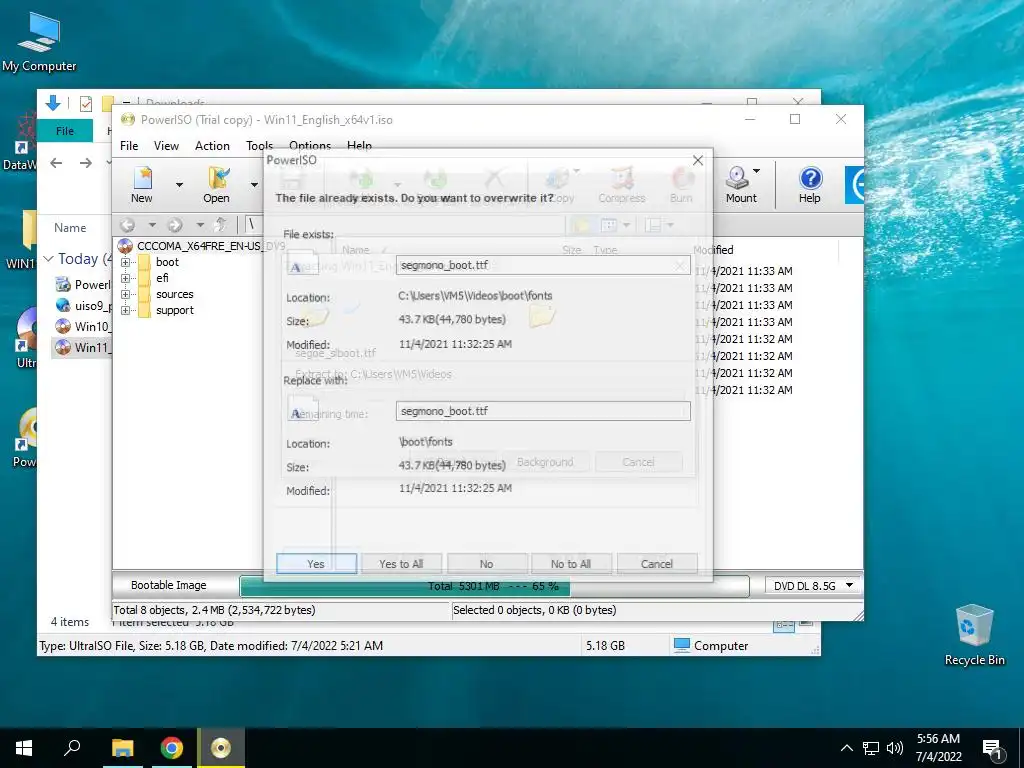Image resolution: width=1024 pixels, height=768 pixels.
Task: Click the taskbar Search magnifier icon
Action: [x=72, y=748]
